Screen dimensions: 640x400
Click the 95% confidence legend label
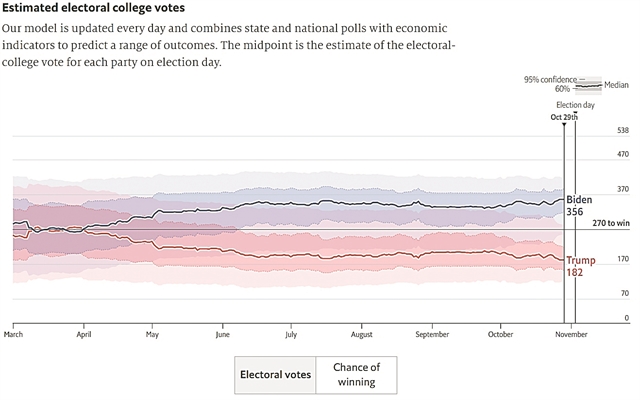pyautogui.click(x=548, y=79)
